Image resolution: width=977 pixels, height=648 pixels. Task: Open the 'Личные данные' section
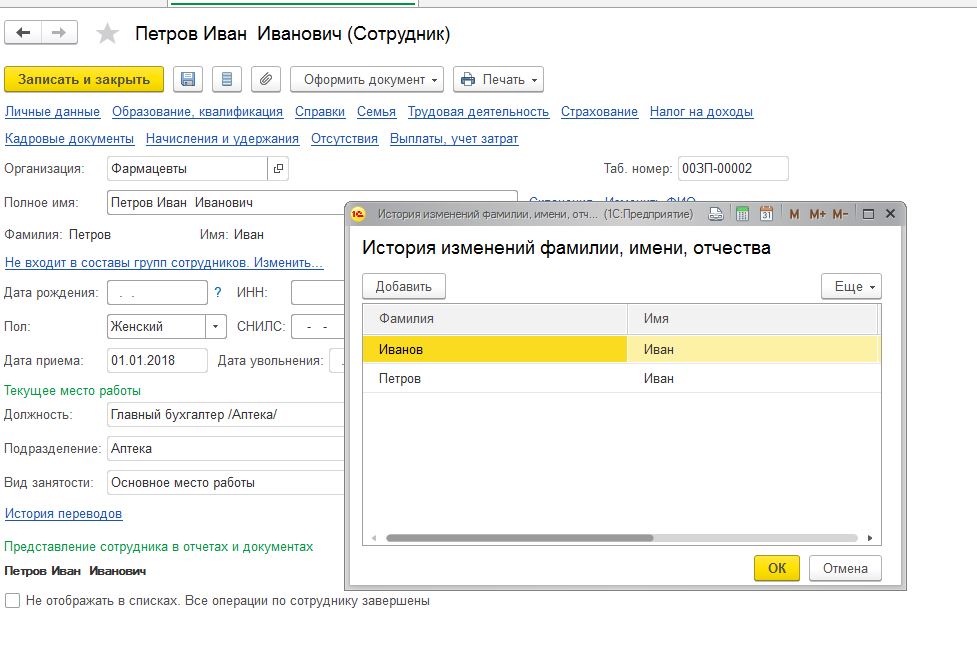click(52, 112)
